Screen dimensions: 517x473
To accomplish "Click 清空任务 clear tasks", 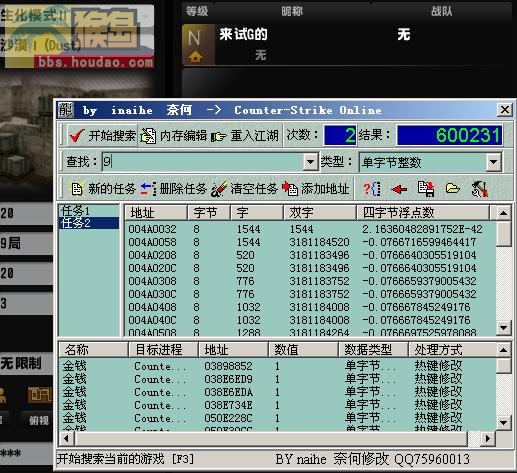I will click(244, 189).
